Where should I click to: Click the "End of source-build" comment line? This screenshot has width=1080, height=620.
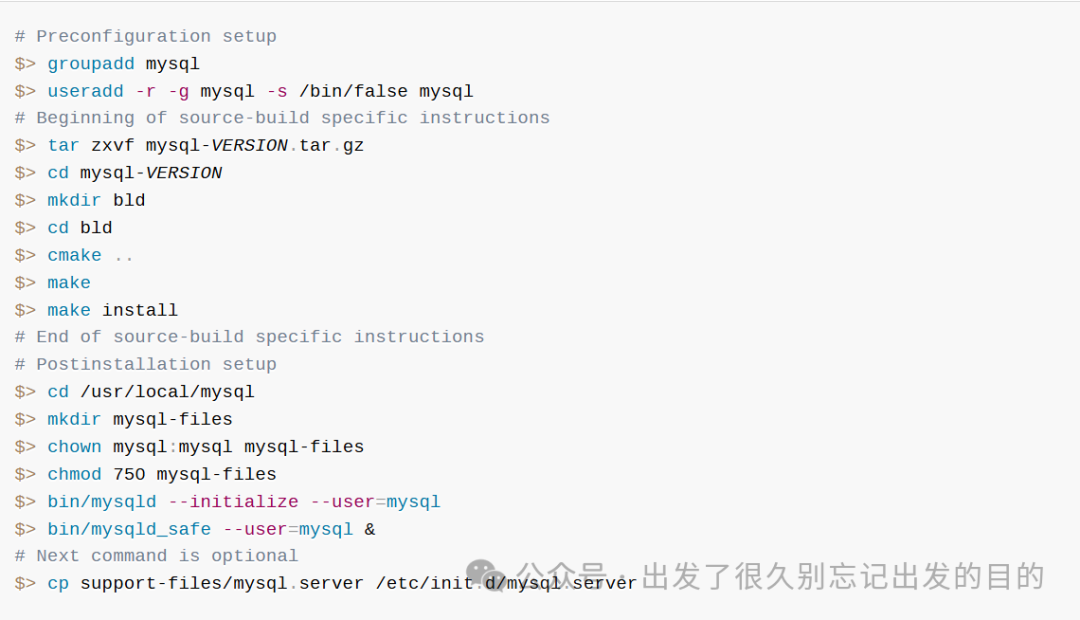[250, 337]
